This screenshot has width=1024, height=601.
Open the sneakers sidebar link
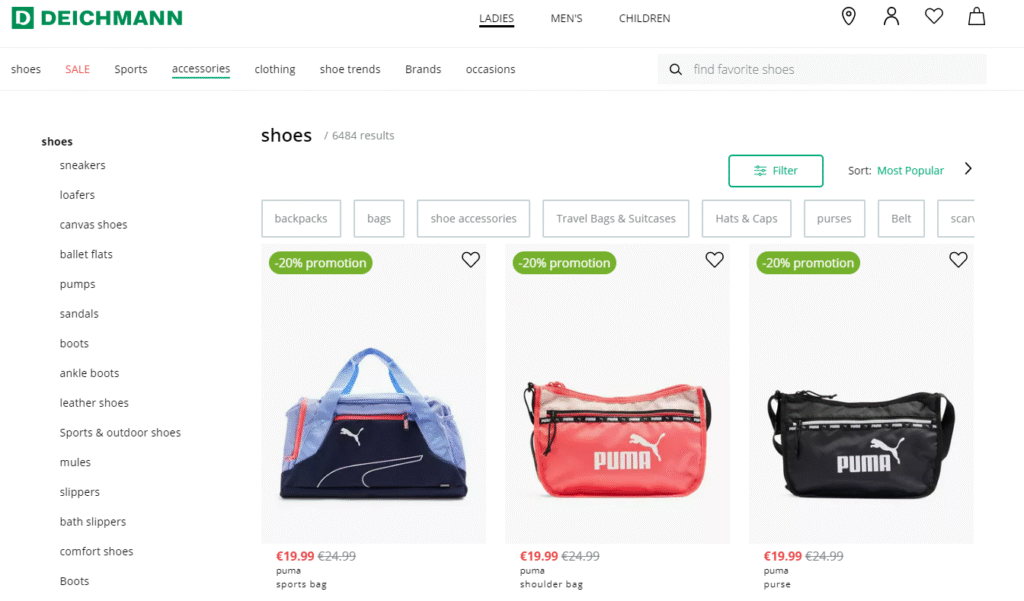pyautogui.click(x=82, y=165)
